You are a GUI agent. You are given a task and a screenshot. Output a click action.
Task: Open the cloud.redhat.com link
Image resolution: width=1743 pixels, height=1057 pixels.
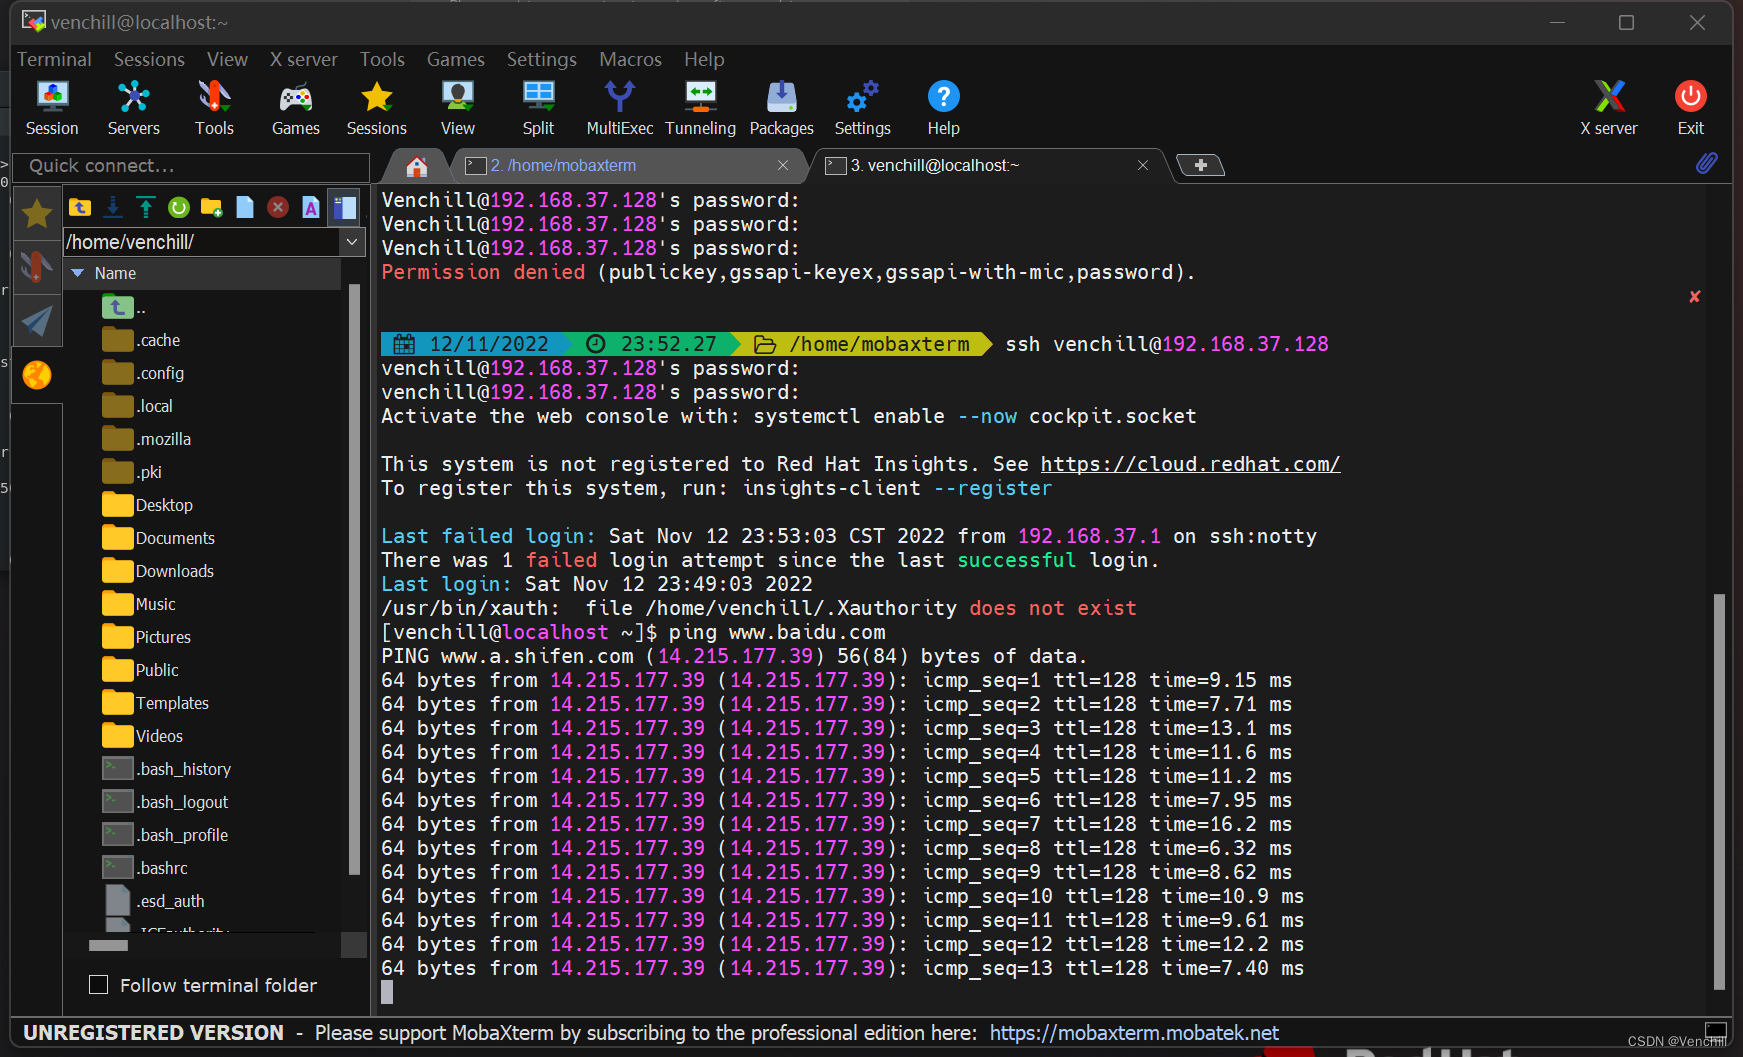tap(1190, 464)
